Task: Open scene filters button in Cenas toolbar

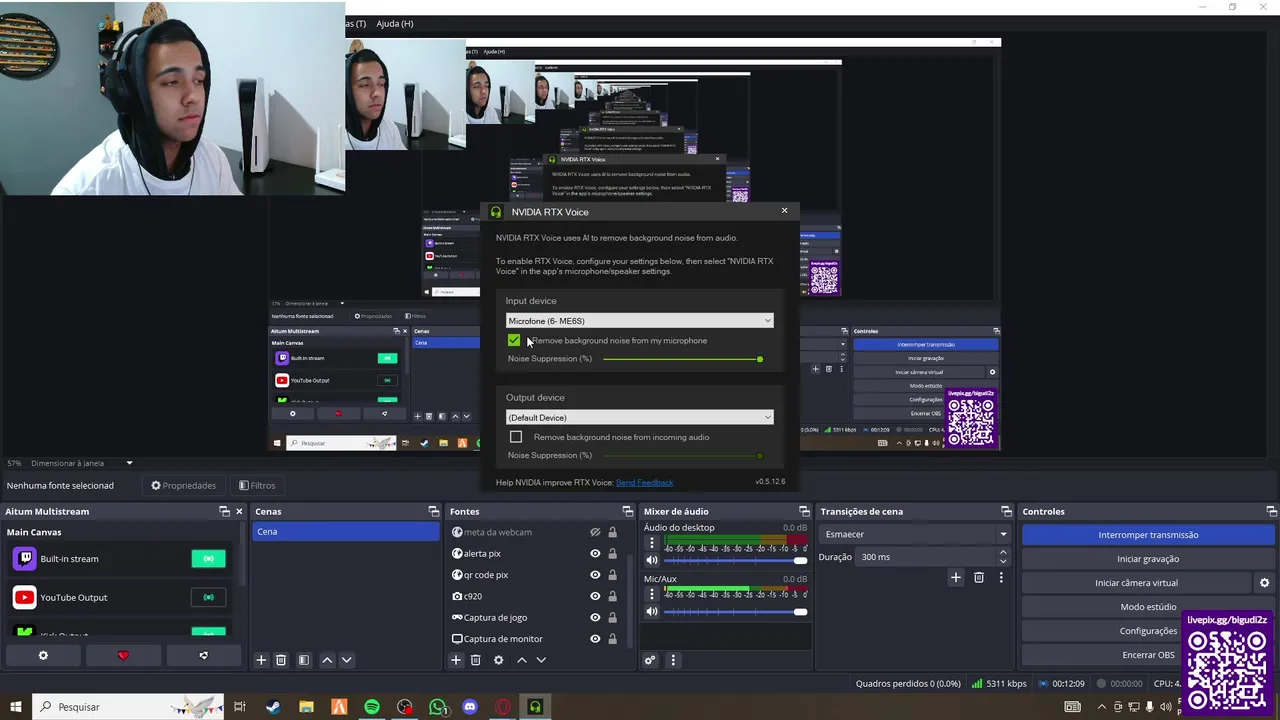Action: click(304, 660)
